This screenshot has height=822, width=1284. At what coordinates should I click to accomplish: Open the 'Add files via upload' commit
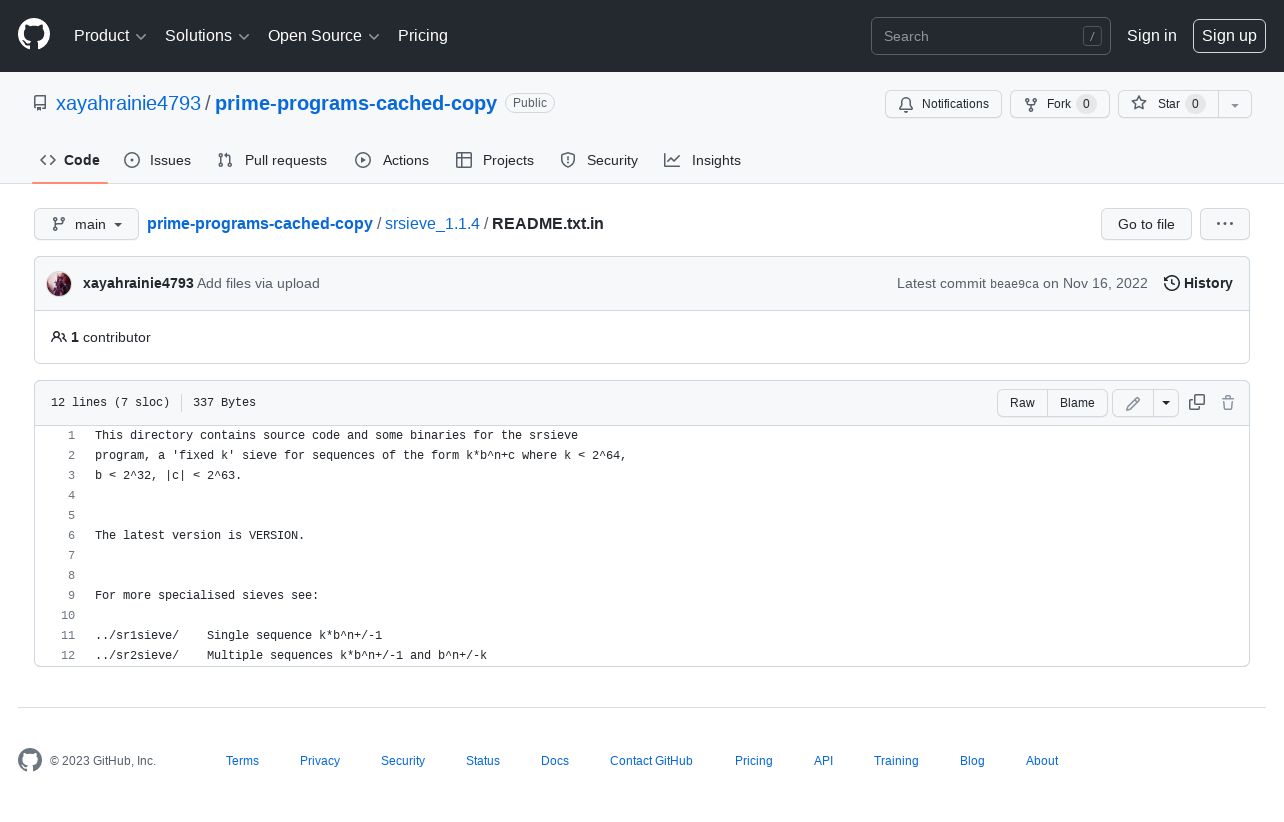258,283
